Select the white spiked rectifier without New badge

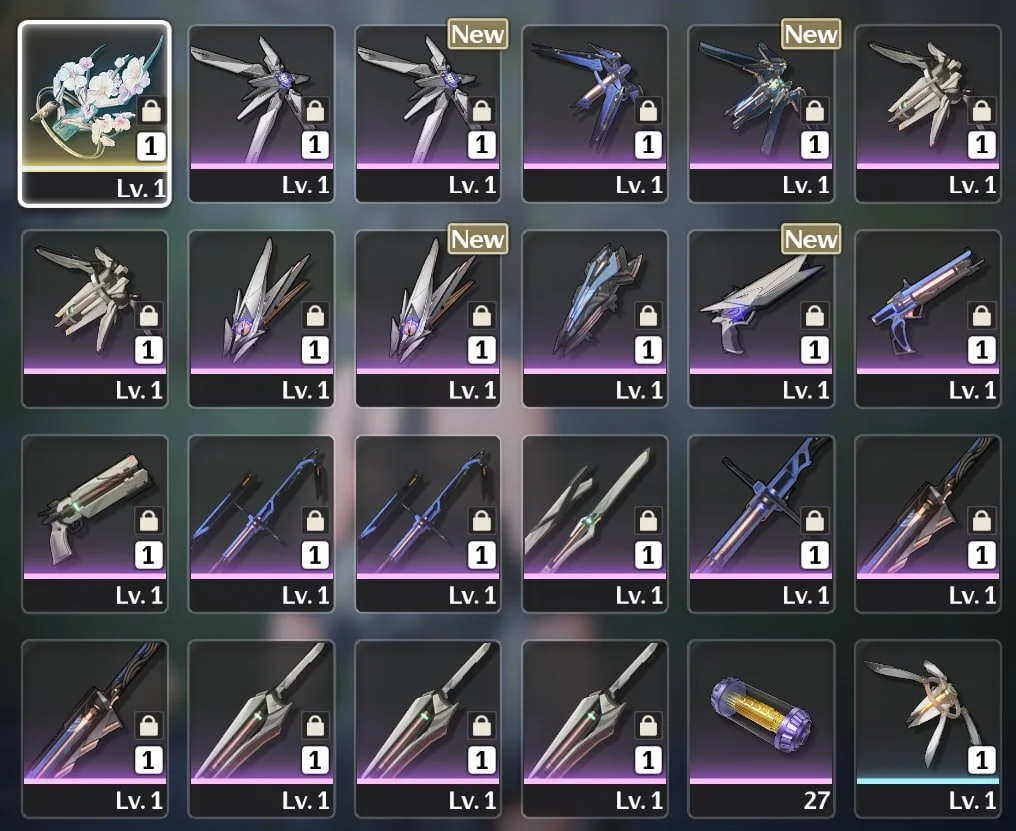(261, 318)
